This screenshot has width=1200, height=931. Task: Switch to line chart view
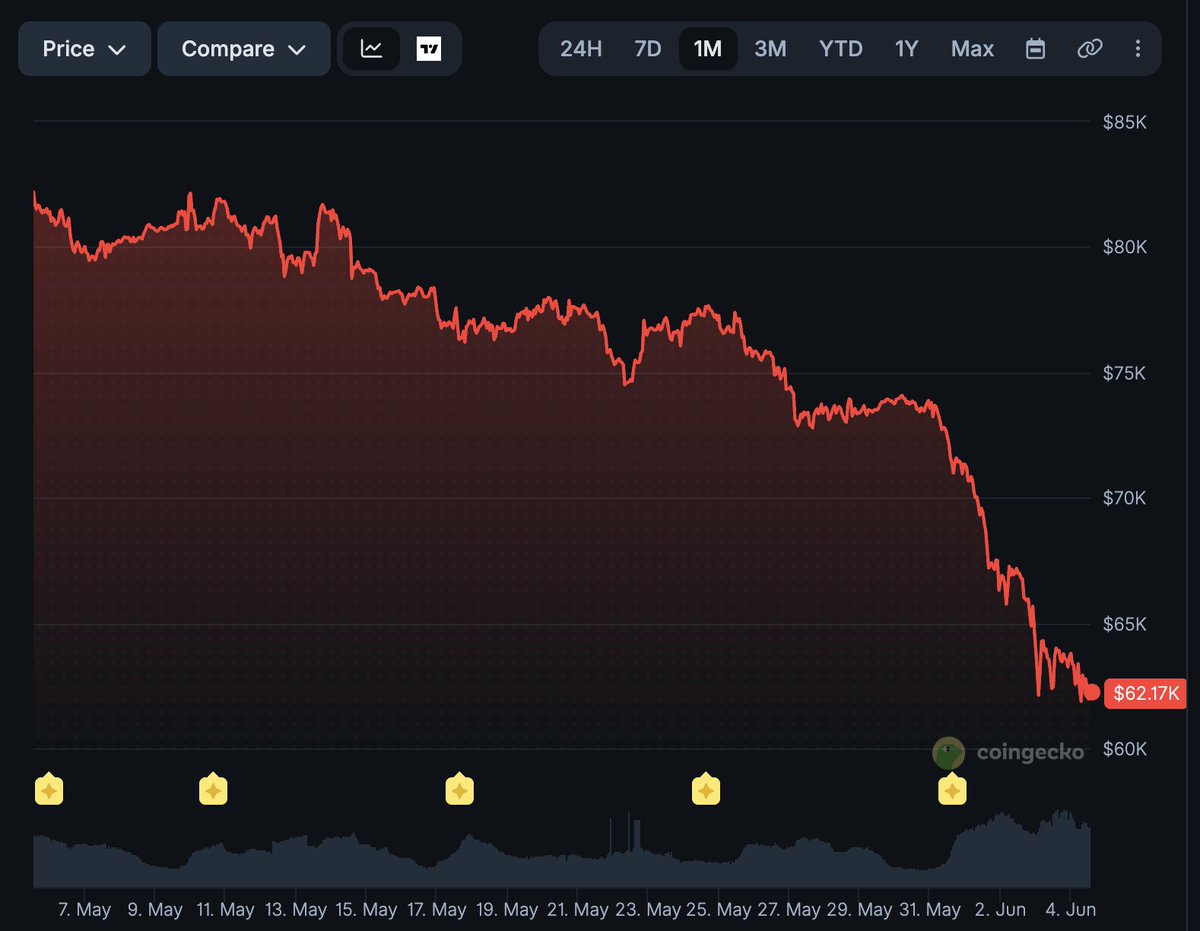pyautogui.click(x=372, y=49)
